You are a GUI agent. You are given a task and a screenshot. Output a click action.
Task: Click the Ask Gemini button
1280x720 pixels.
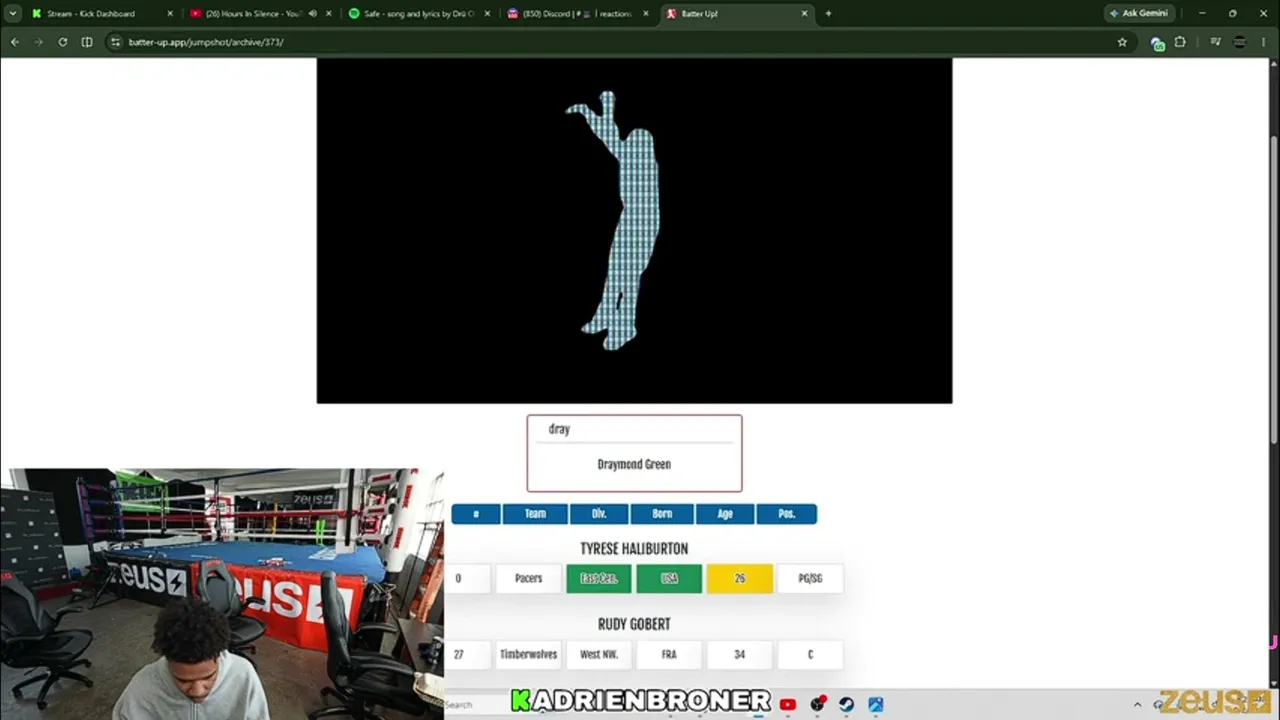point(1139,14)
